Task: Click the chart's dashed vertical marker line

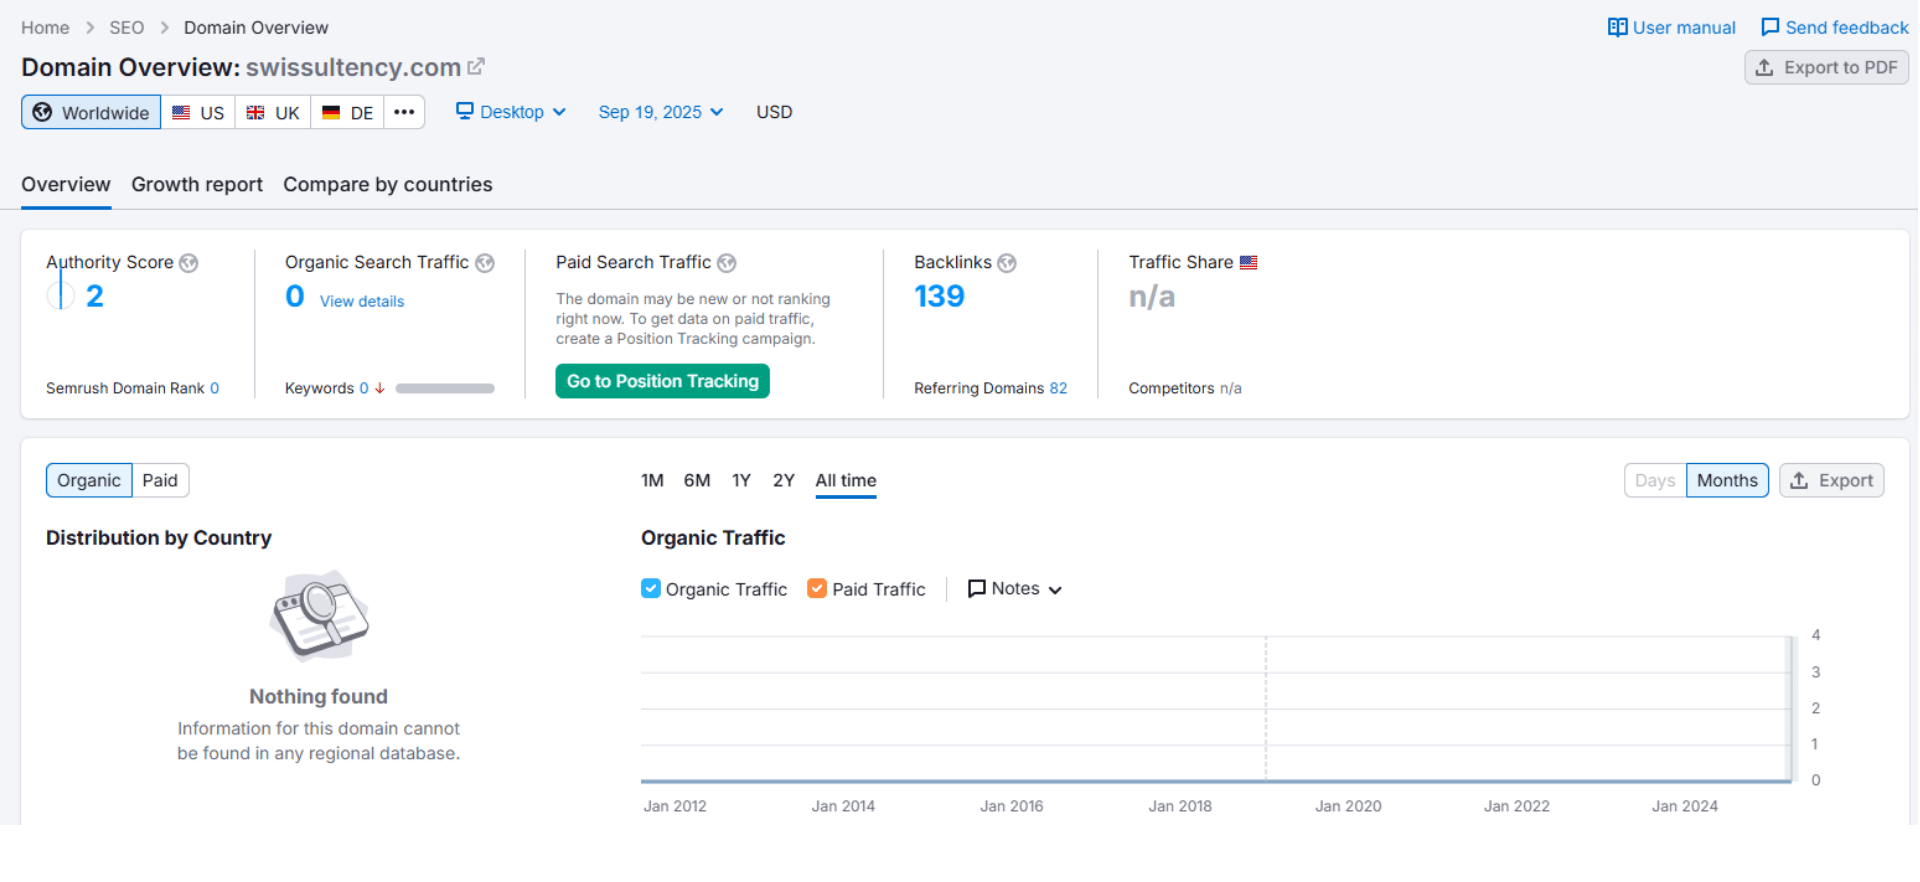Action: (x=1266, y=708)
